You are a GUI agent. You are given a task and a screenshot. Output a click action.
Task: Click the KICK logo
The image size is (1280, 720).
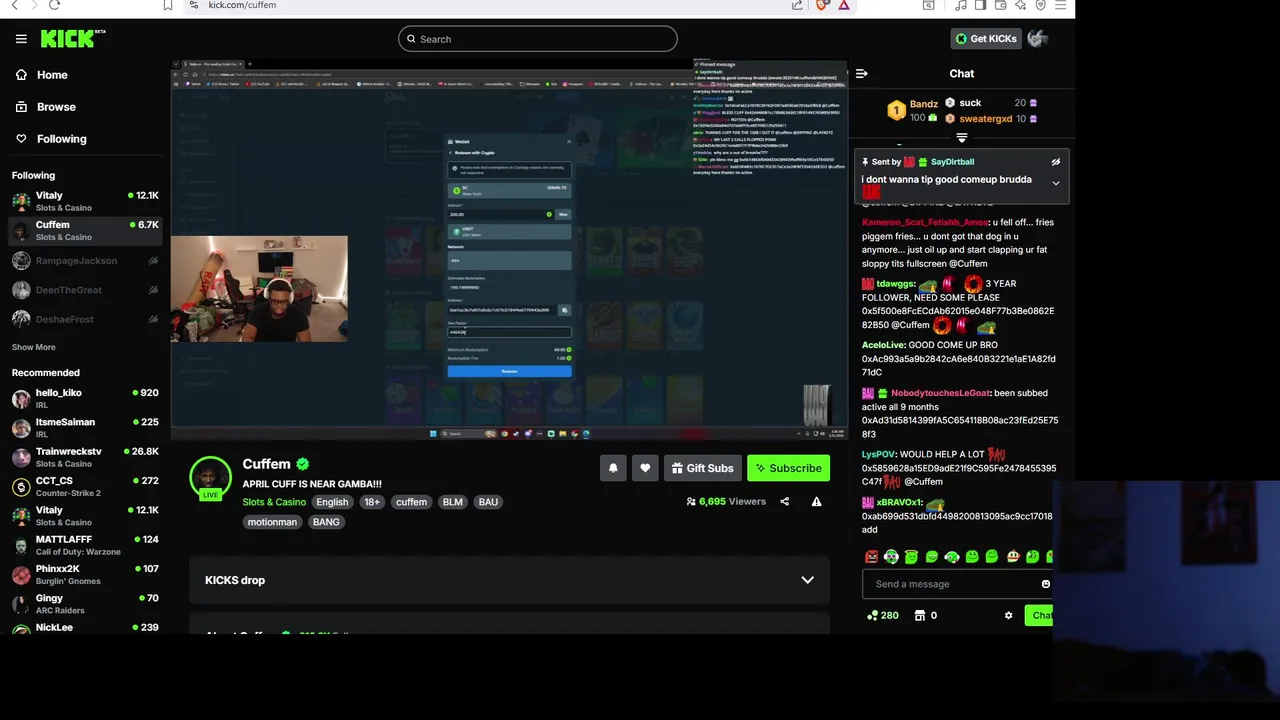[72, 38]
